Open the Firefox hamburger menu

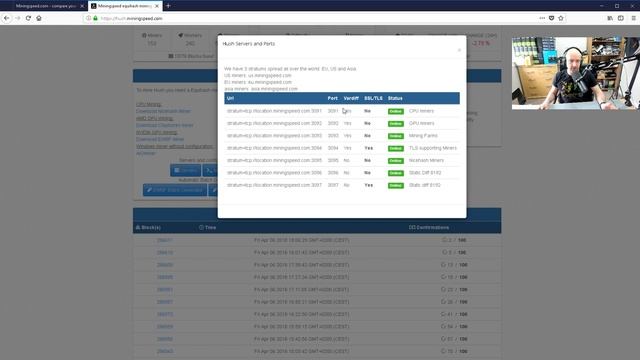[633, 18]
